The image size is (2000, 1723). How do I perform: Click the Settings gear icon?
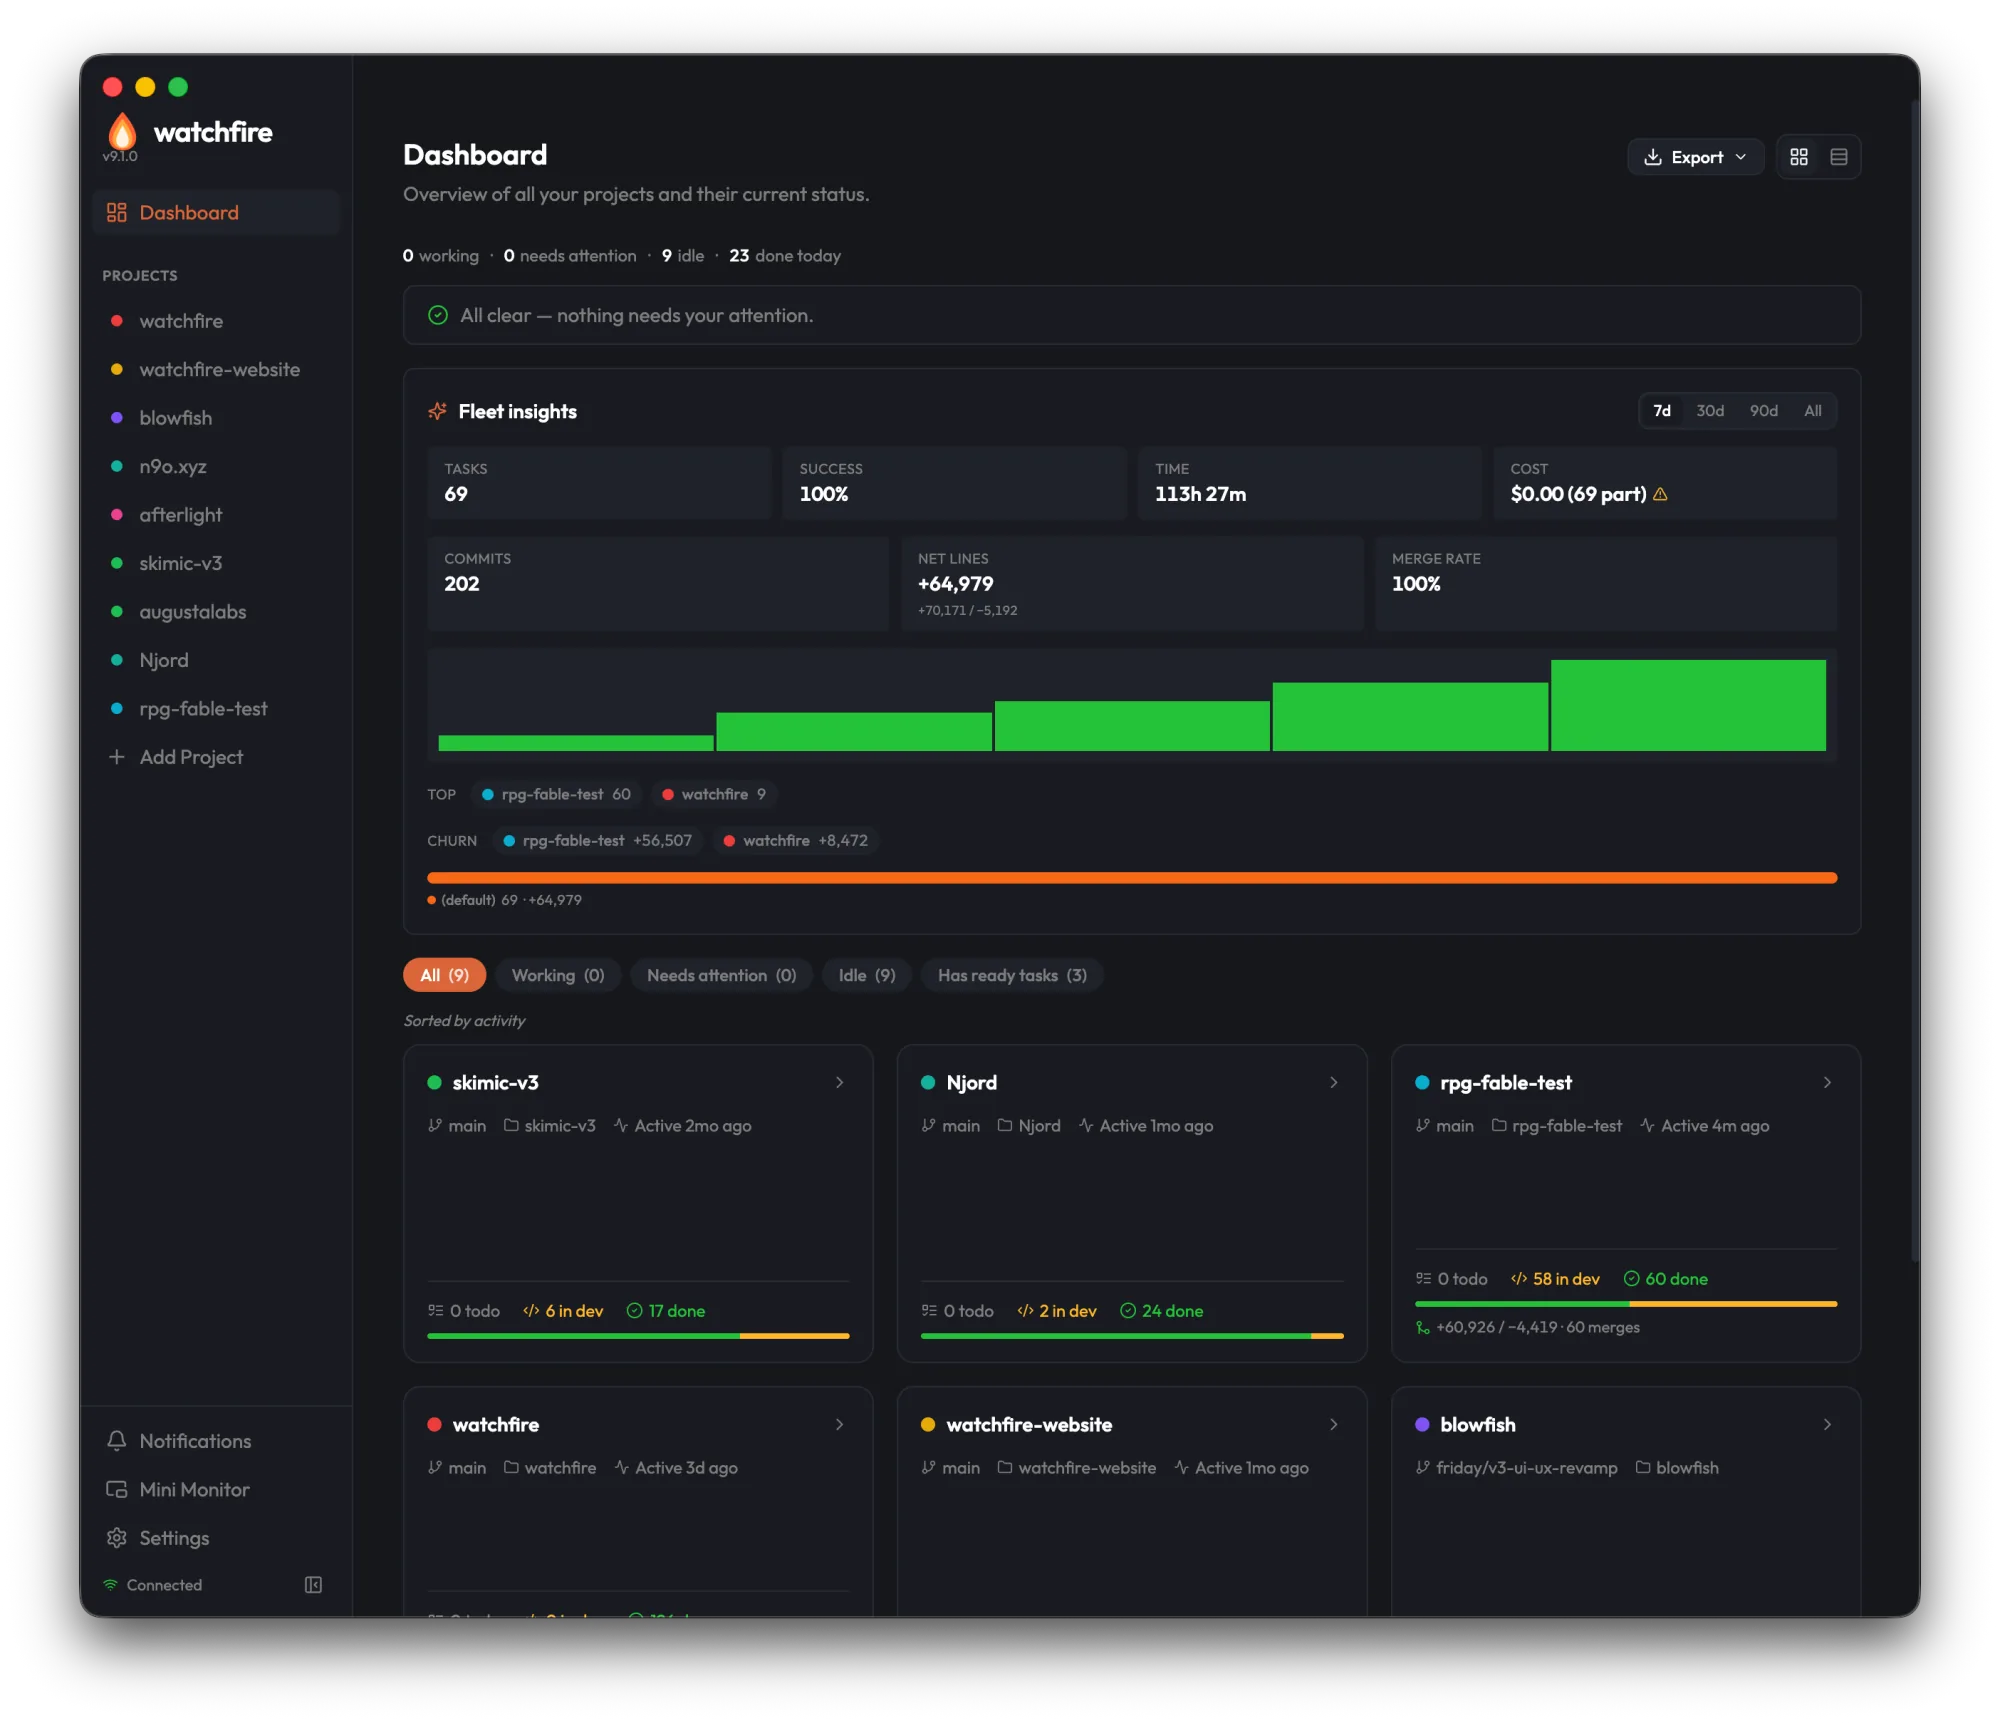click(117, 1538)
